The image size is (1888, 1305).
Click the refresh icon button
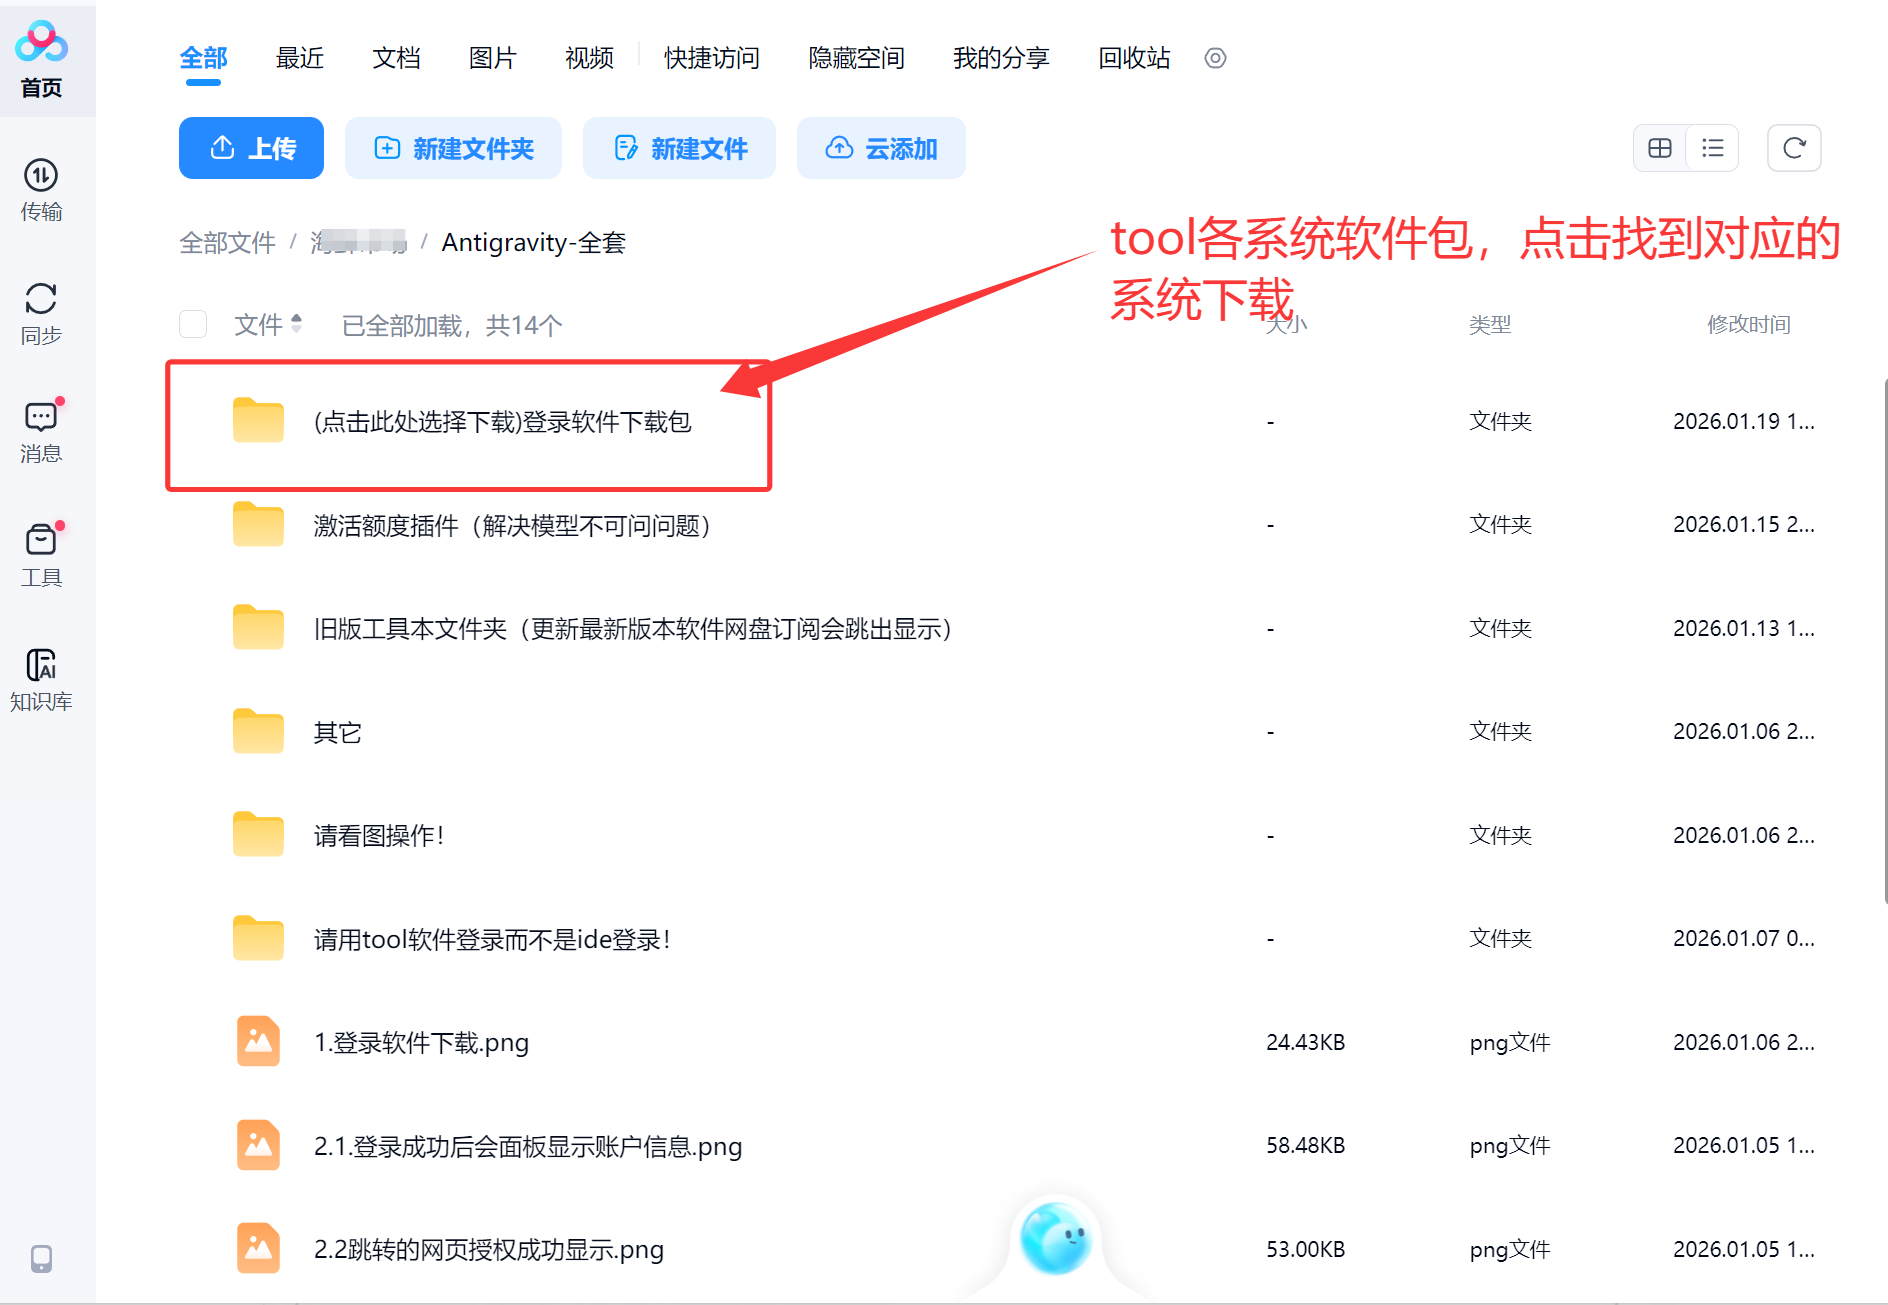pyautogui.click(x=1794, y=148)
